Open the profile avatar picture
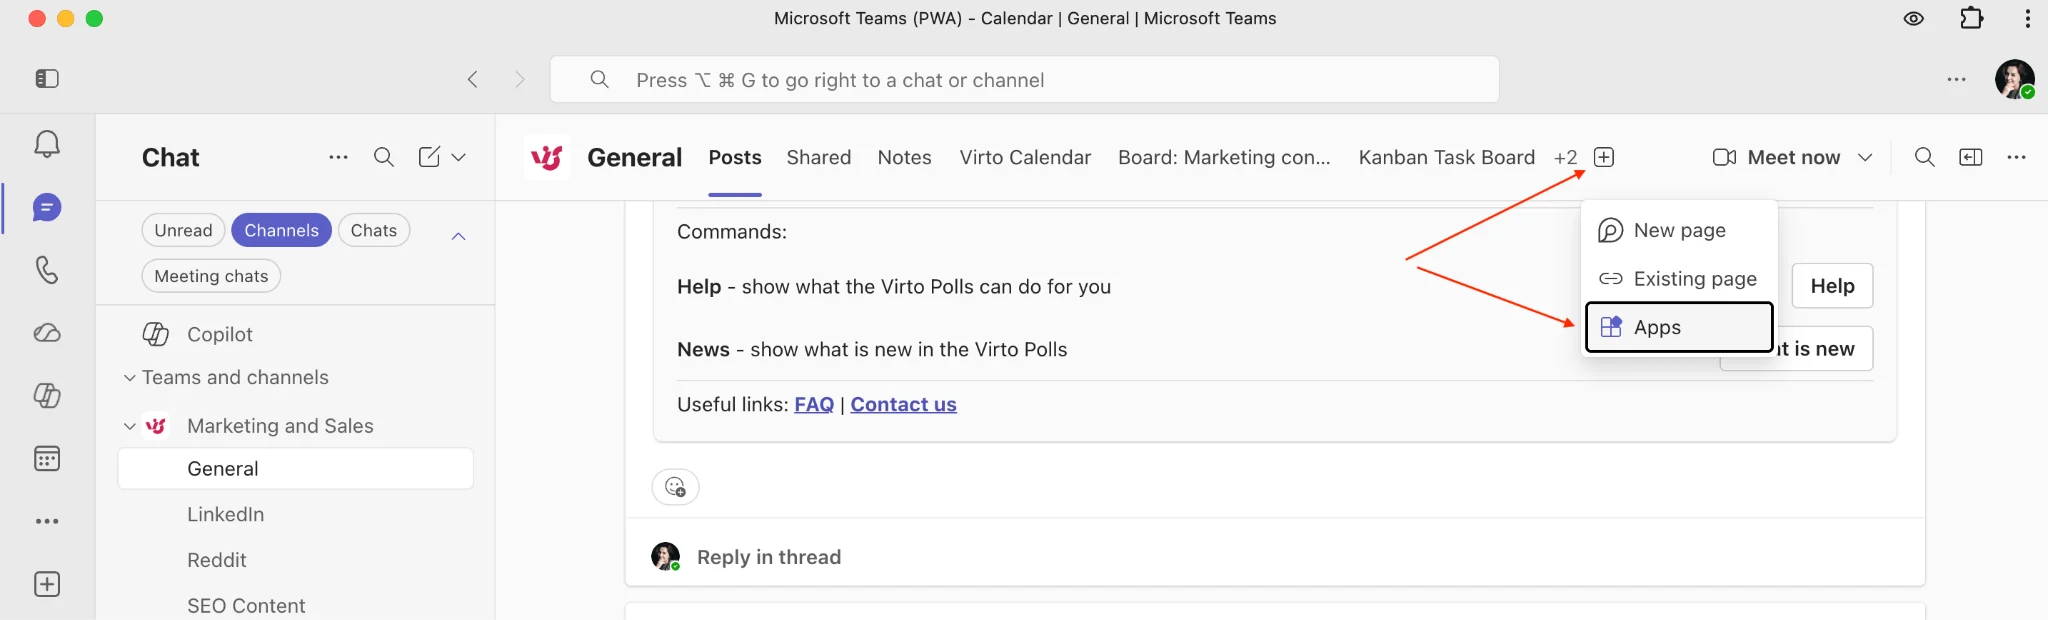 pyautogui.click(x=2014, y=79)
